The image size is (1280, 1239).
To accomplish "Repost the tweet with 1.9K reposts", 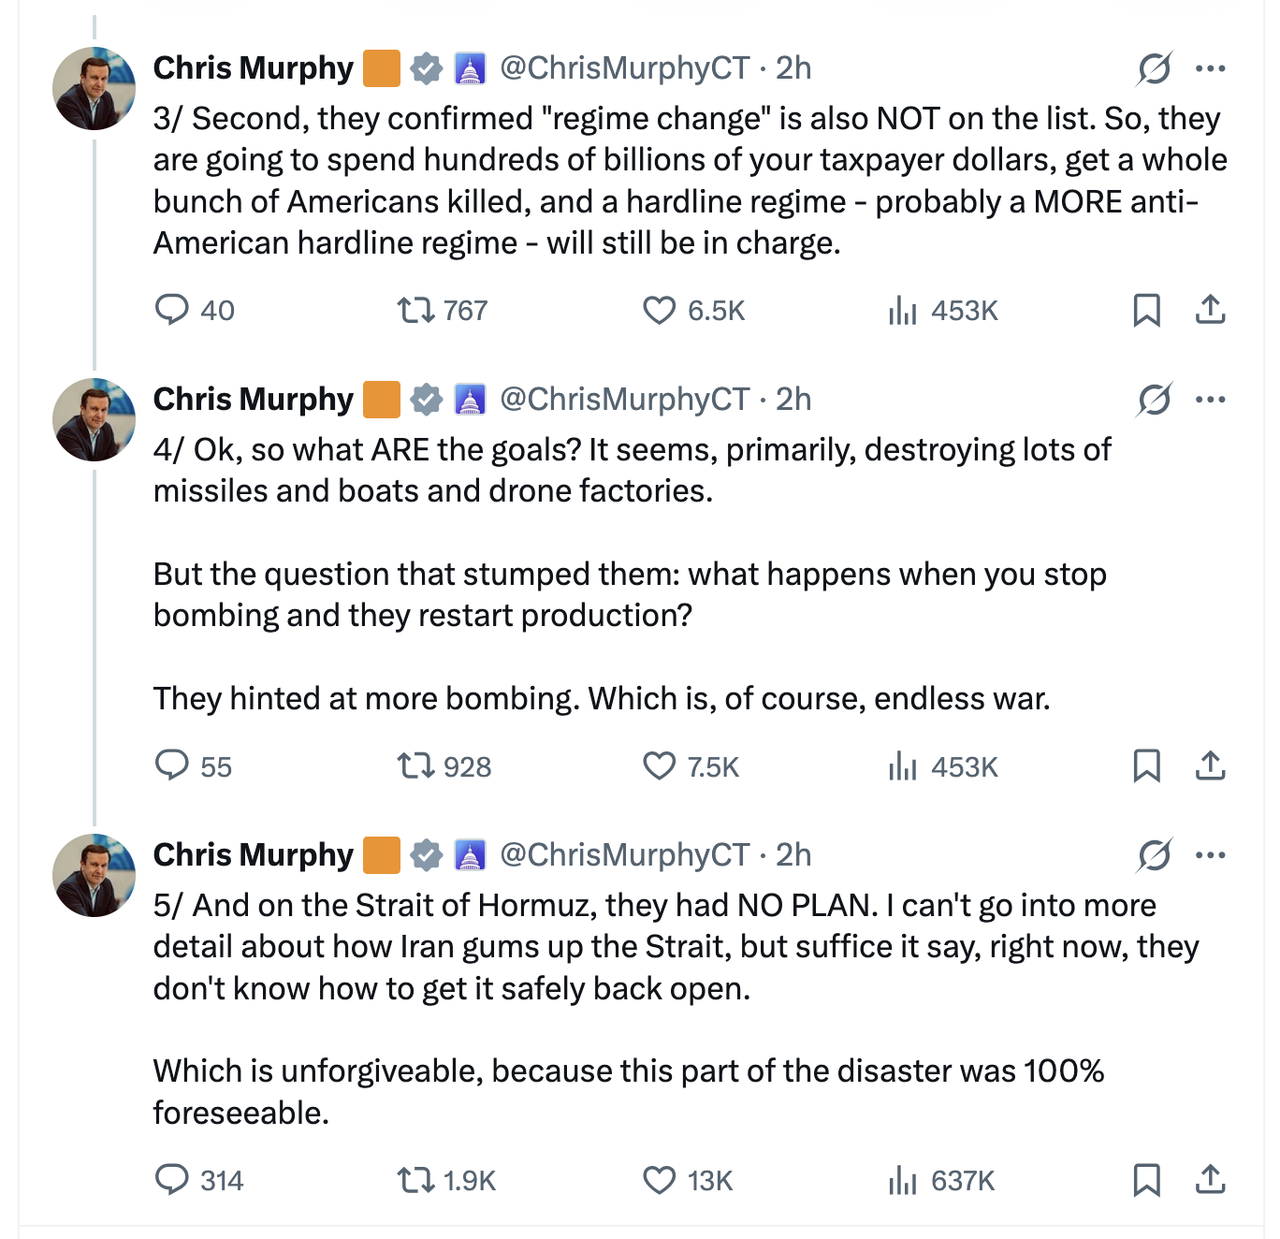I will point(415,1180).
